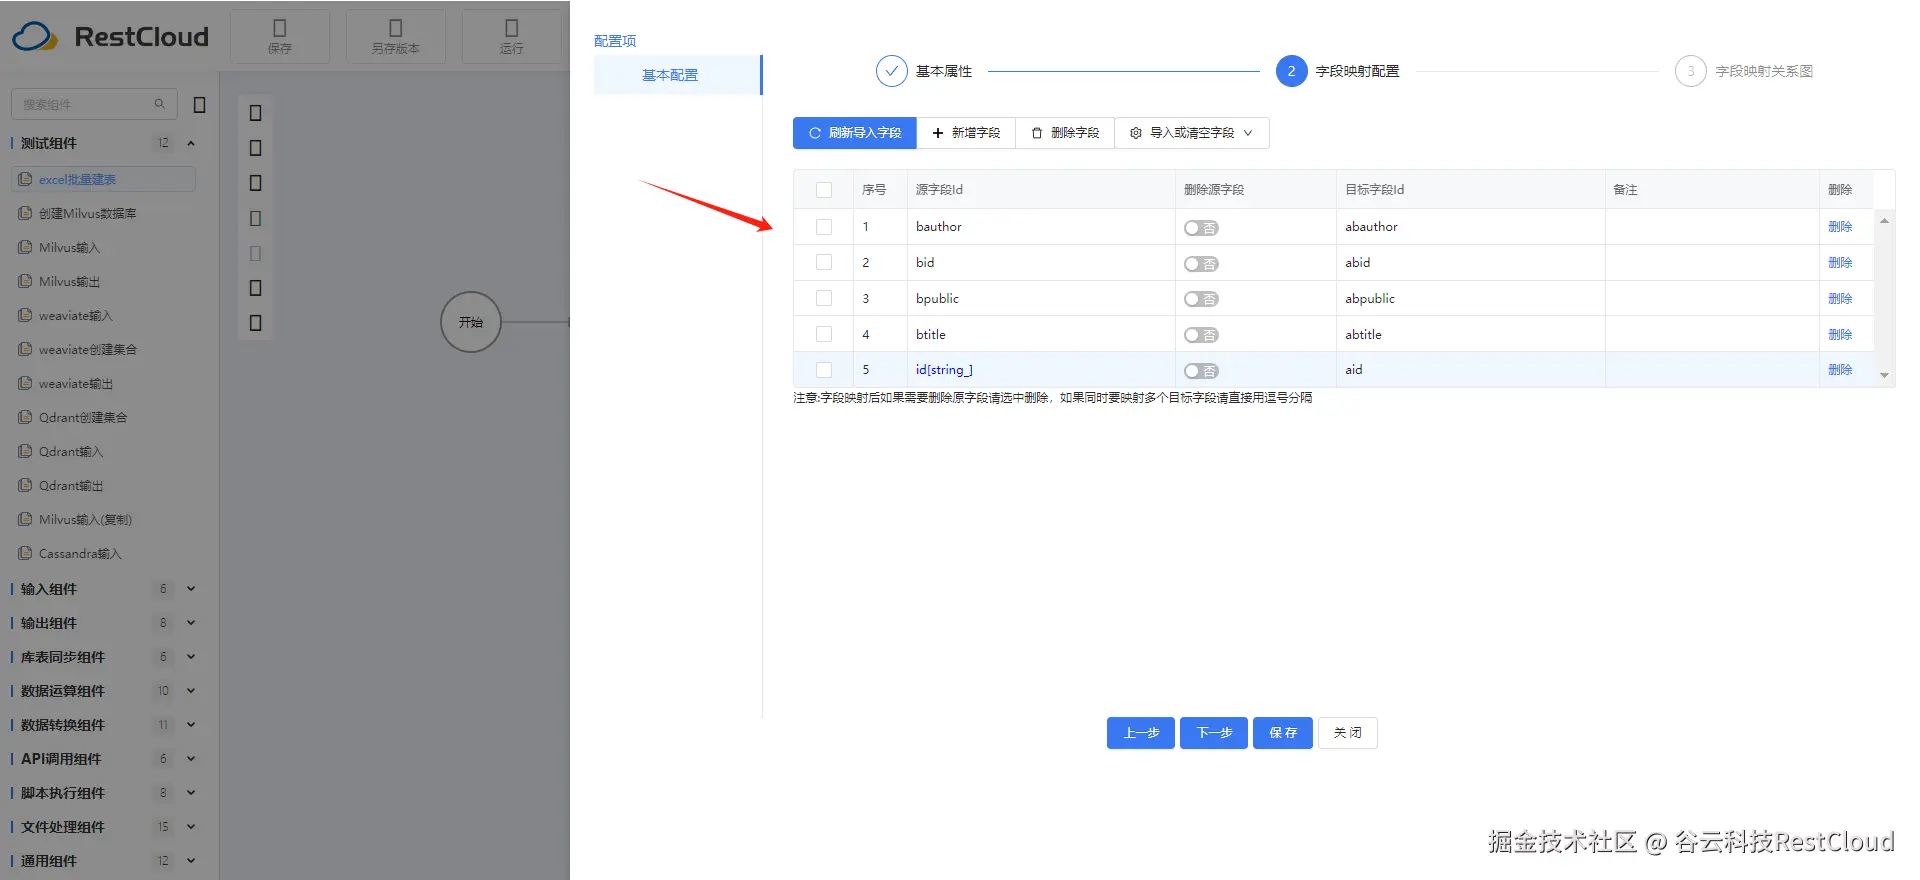Open the 导入或清空字段 dropdown arrow
The height and width of the screenshot is (880, 1920).
(x=1248, y=133)
